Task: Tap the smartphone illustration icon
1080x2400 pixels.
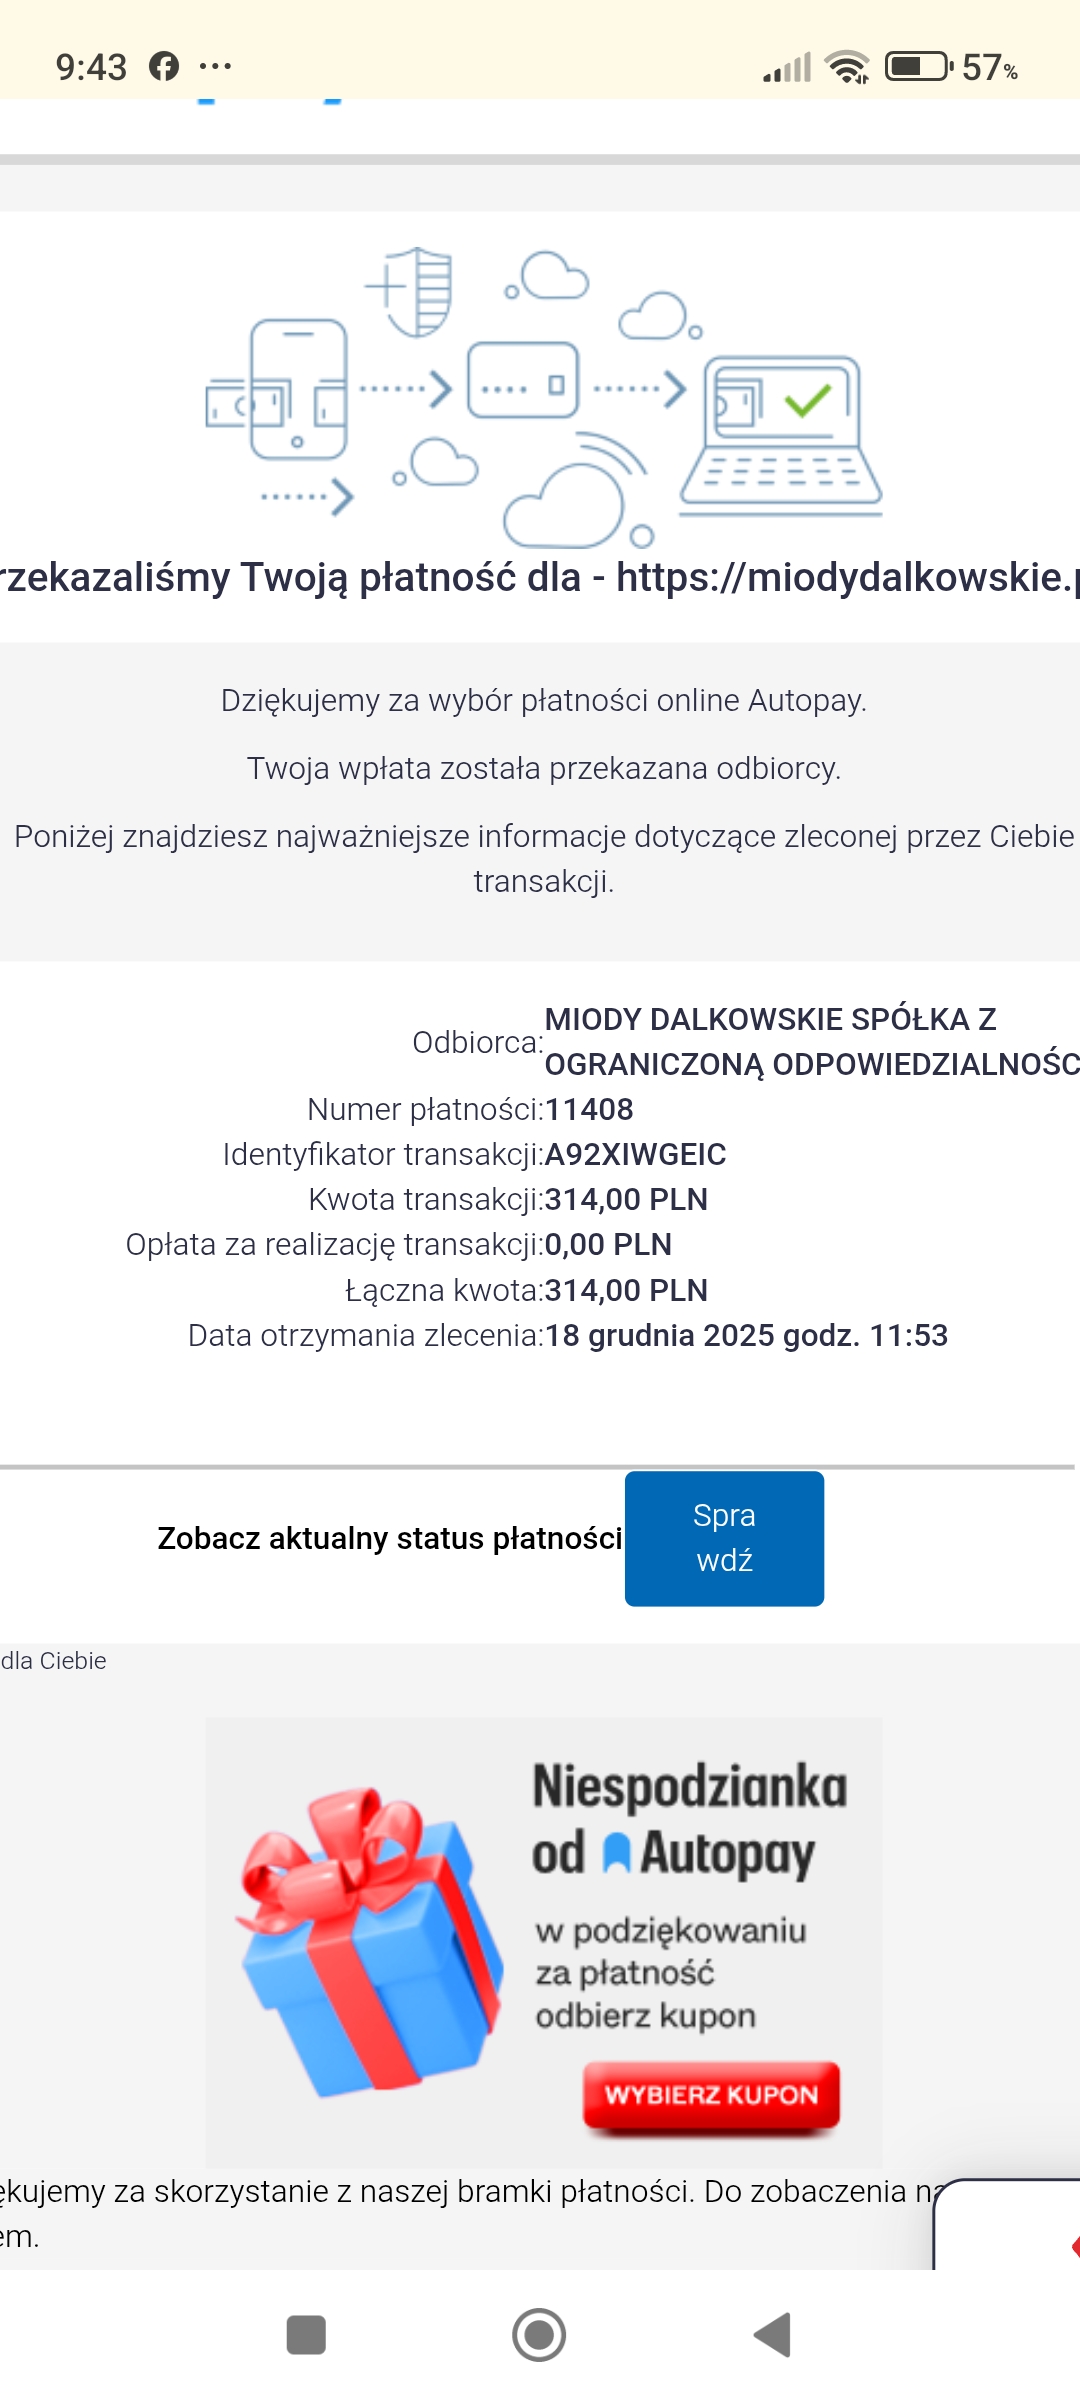Action: 297,388
